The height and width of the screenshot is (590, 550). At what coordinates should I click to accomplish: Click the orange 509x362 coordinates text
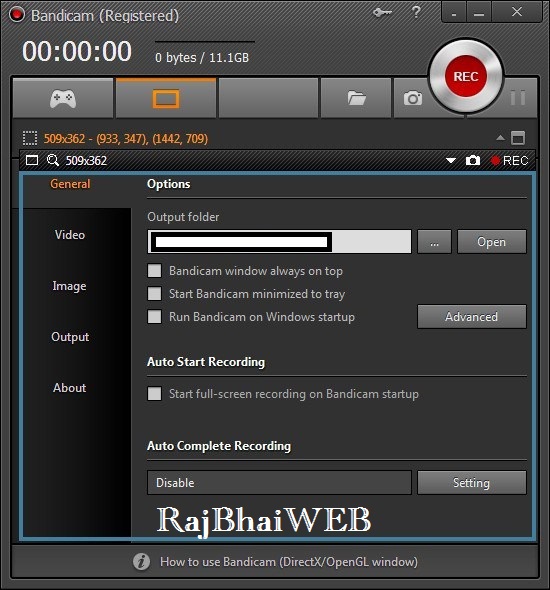(126, 139)
